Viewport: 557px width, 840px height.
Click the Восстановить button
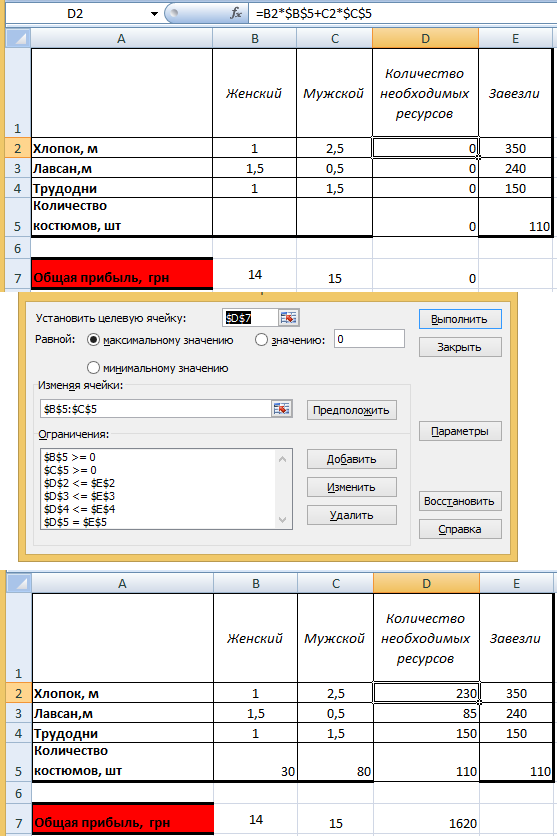point(460,501)
